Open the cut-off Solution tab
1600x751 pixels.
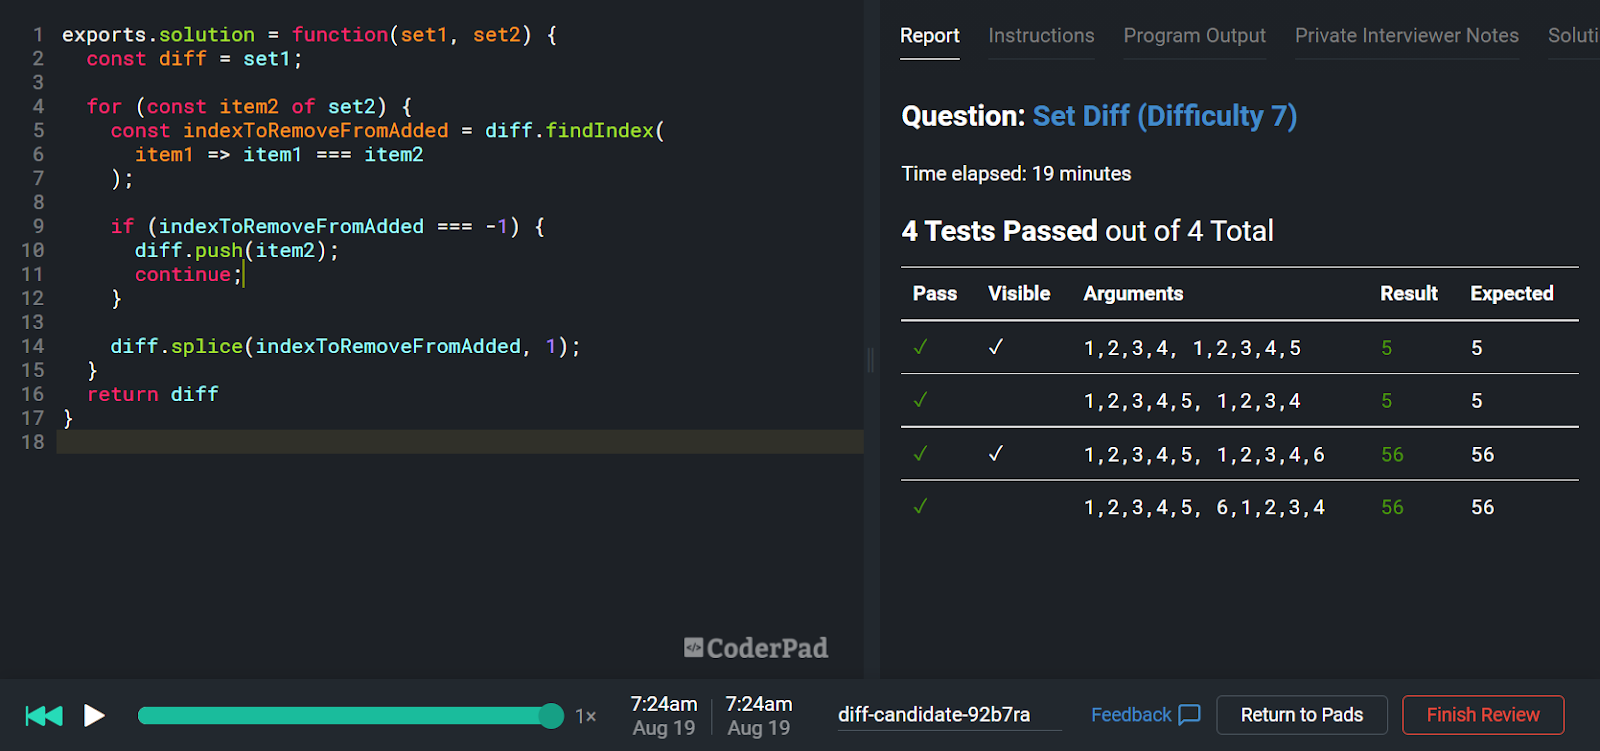[1574, 36]
